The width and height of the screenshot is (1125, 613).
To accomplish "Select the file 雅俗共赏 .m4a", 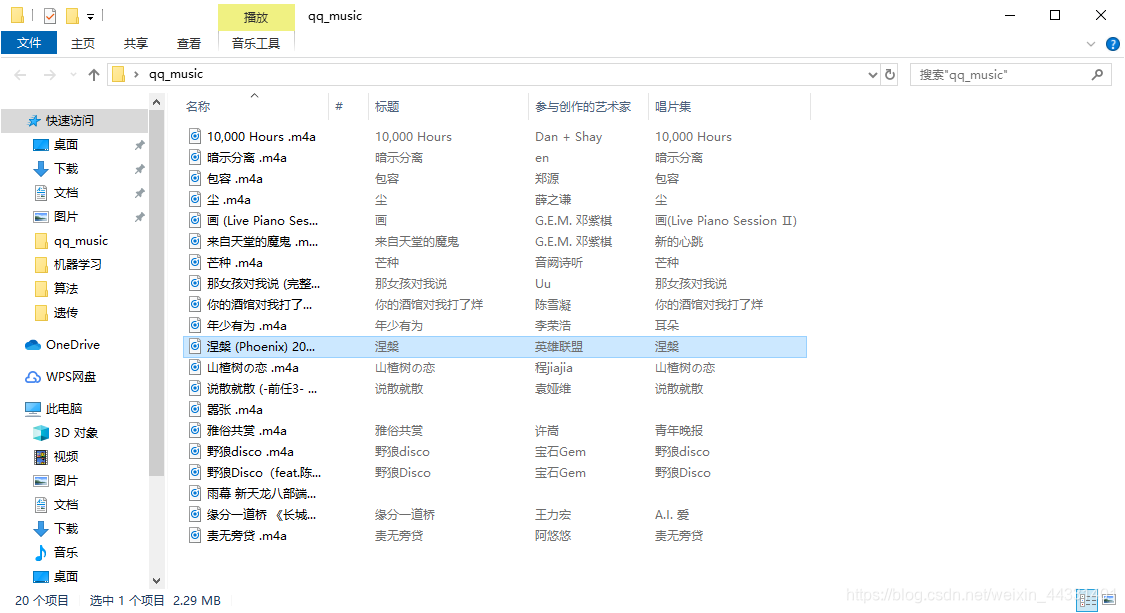I will pyautogui.click(x=247, y=431).
